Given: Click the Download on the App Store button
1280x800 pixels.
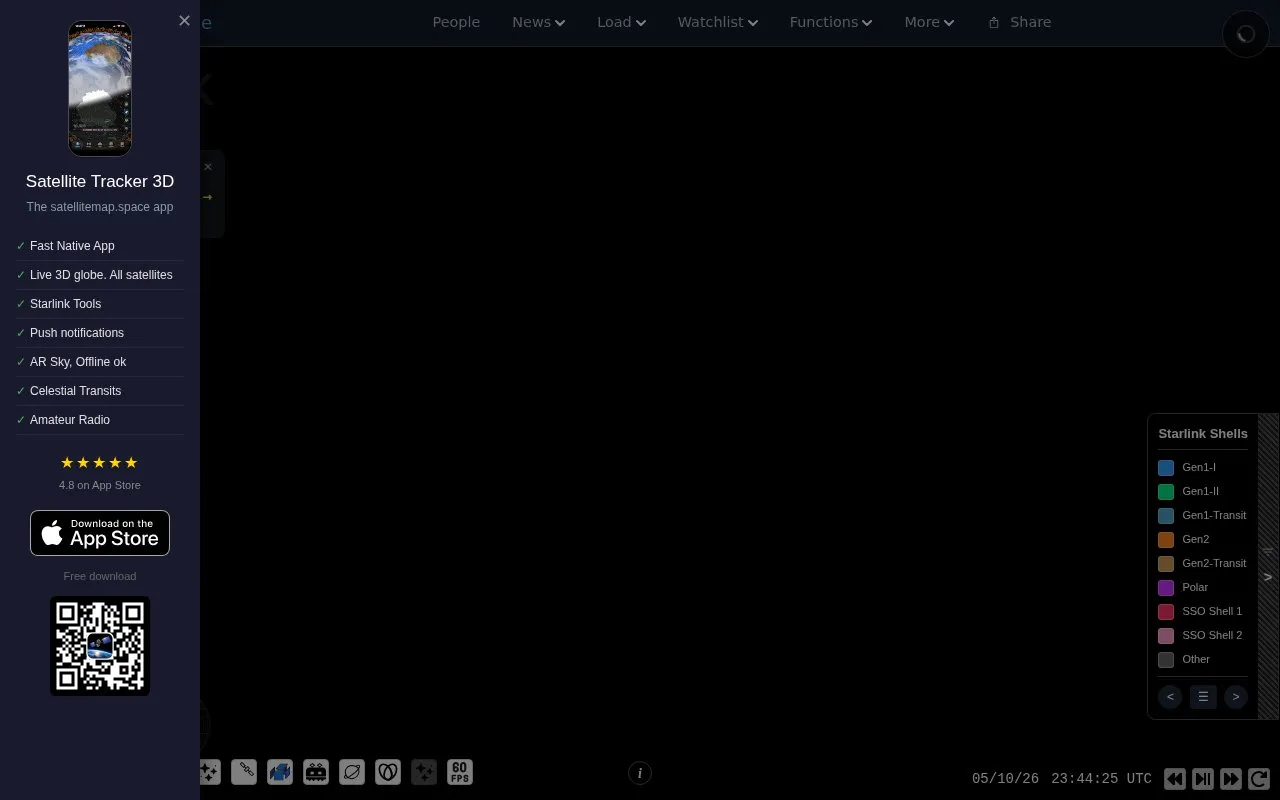Looking at the screenshot, I should pyautogui.click(x=100, y=533).
